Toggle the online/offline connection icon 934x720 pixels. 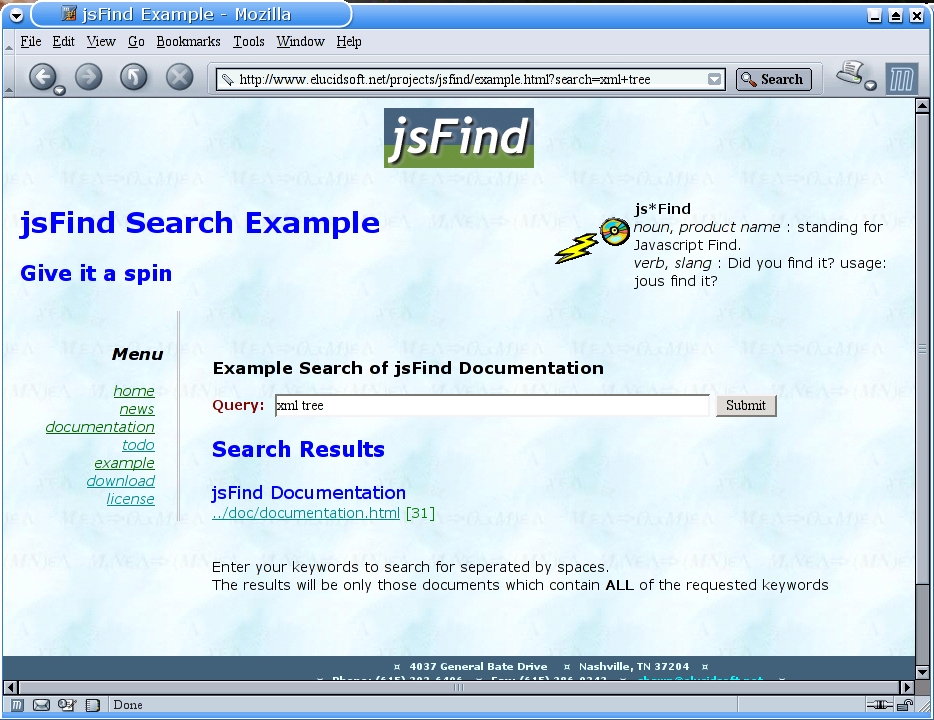pyautogui.click(x=879, y=705)
